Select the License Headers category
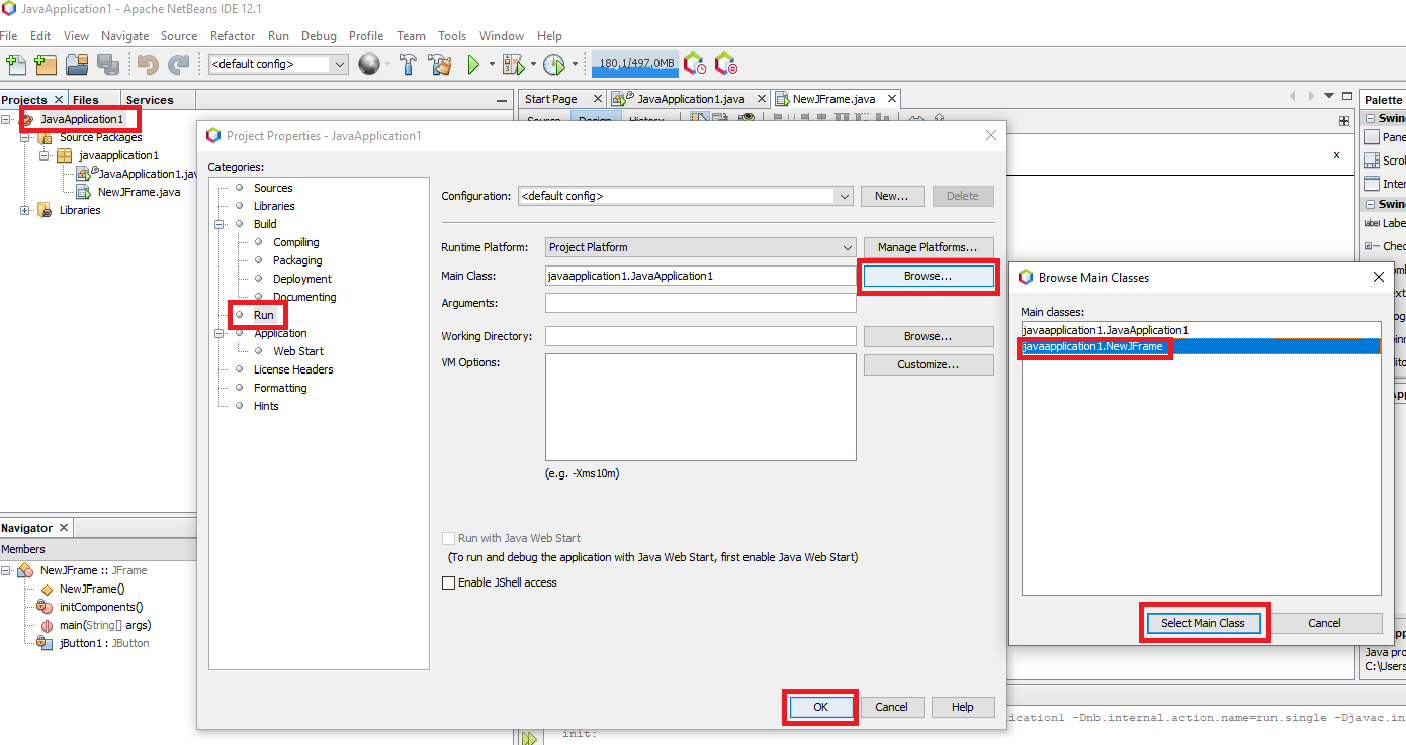 point(294,369)
